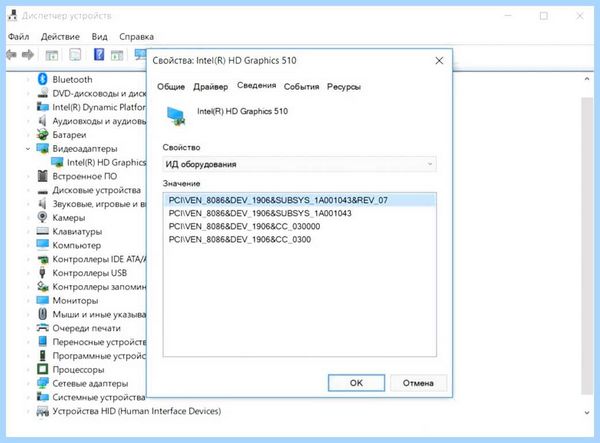Click the Отмена button

point(418,383)
